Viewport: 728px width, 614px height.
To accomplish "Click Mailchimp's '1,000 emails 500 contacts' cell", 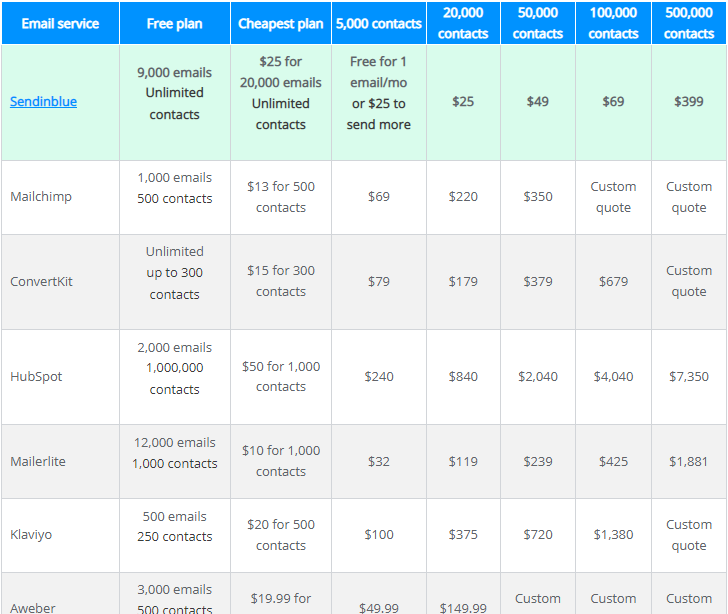I will point(175,197).
